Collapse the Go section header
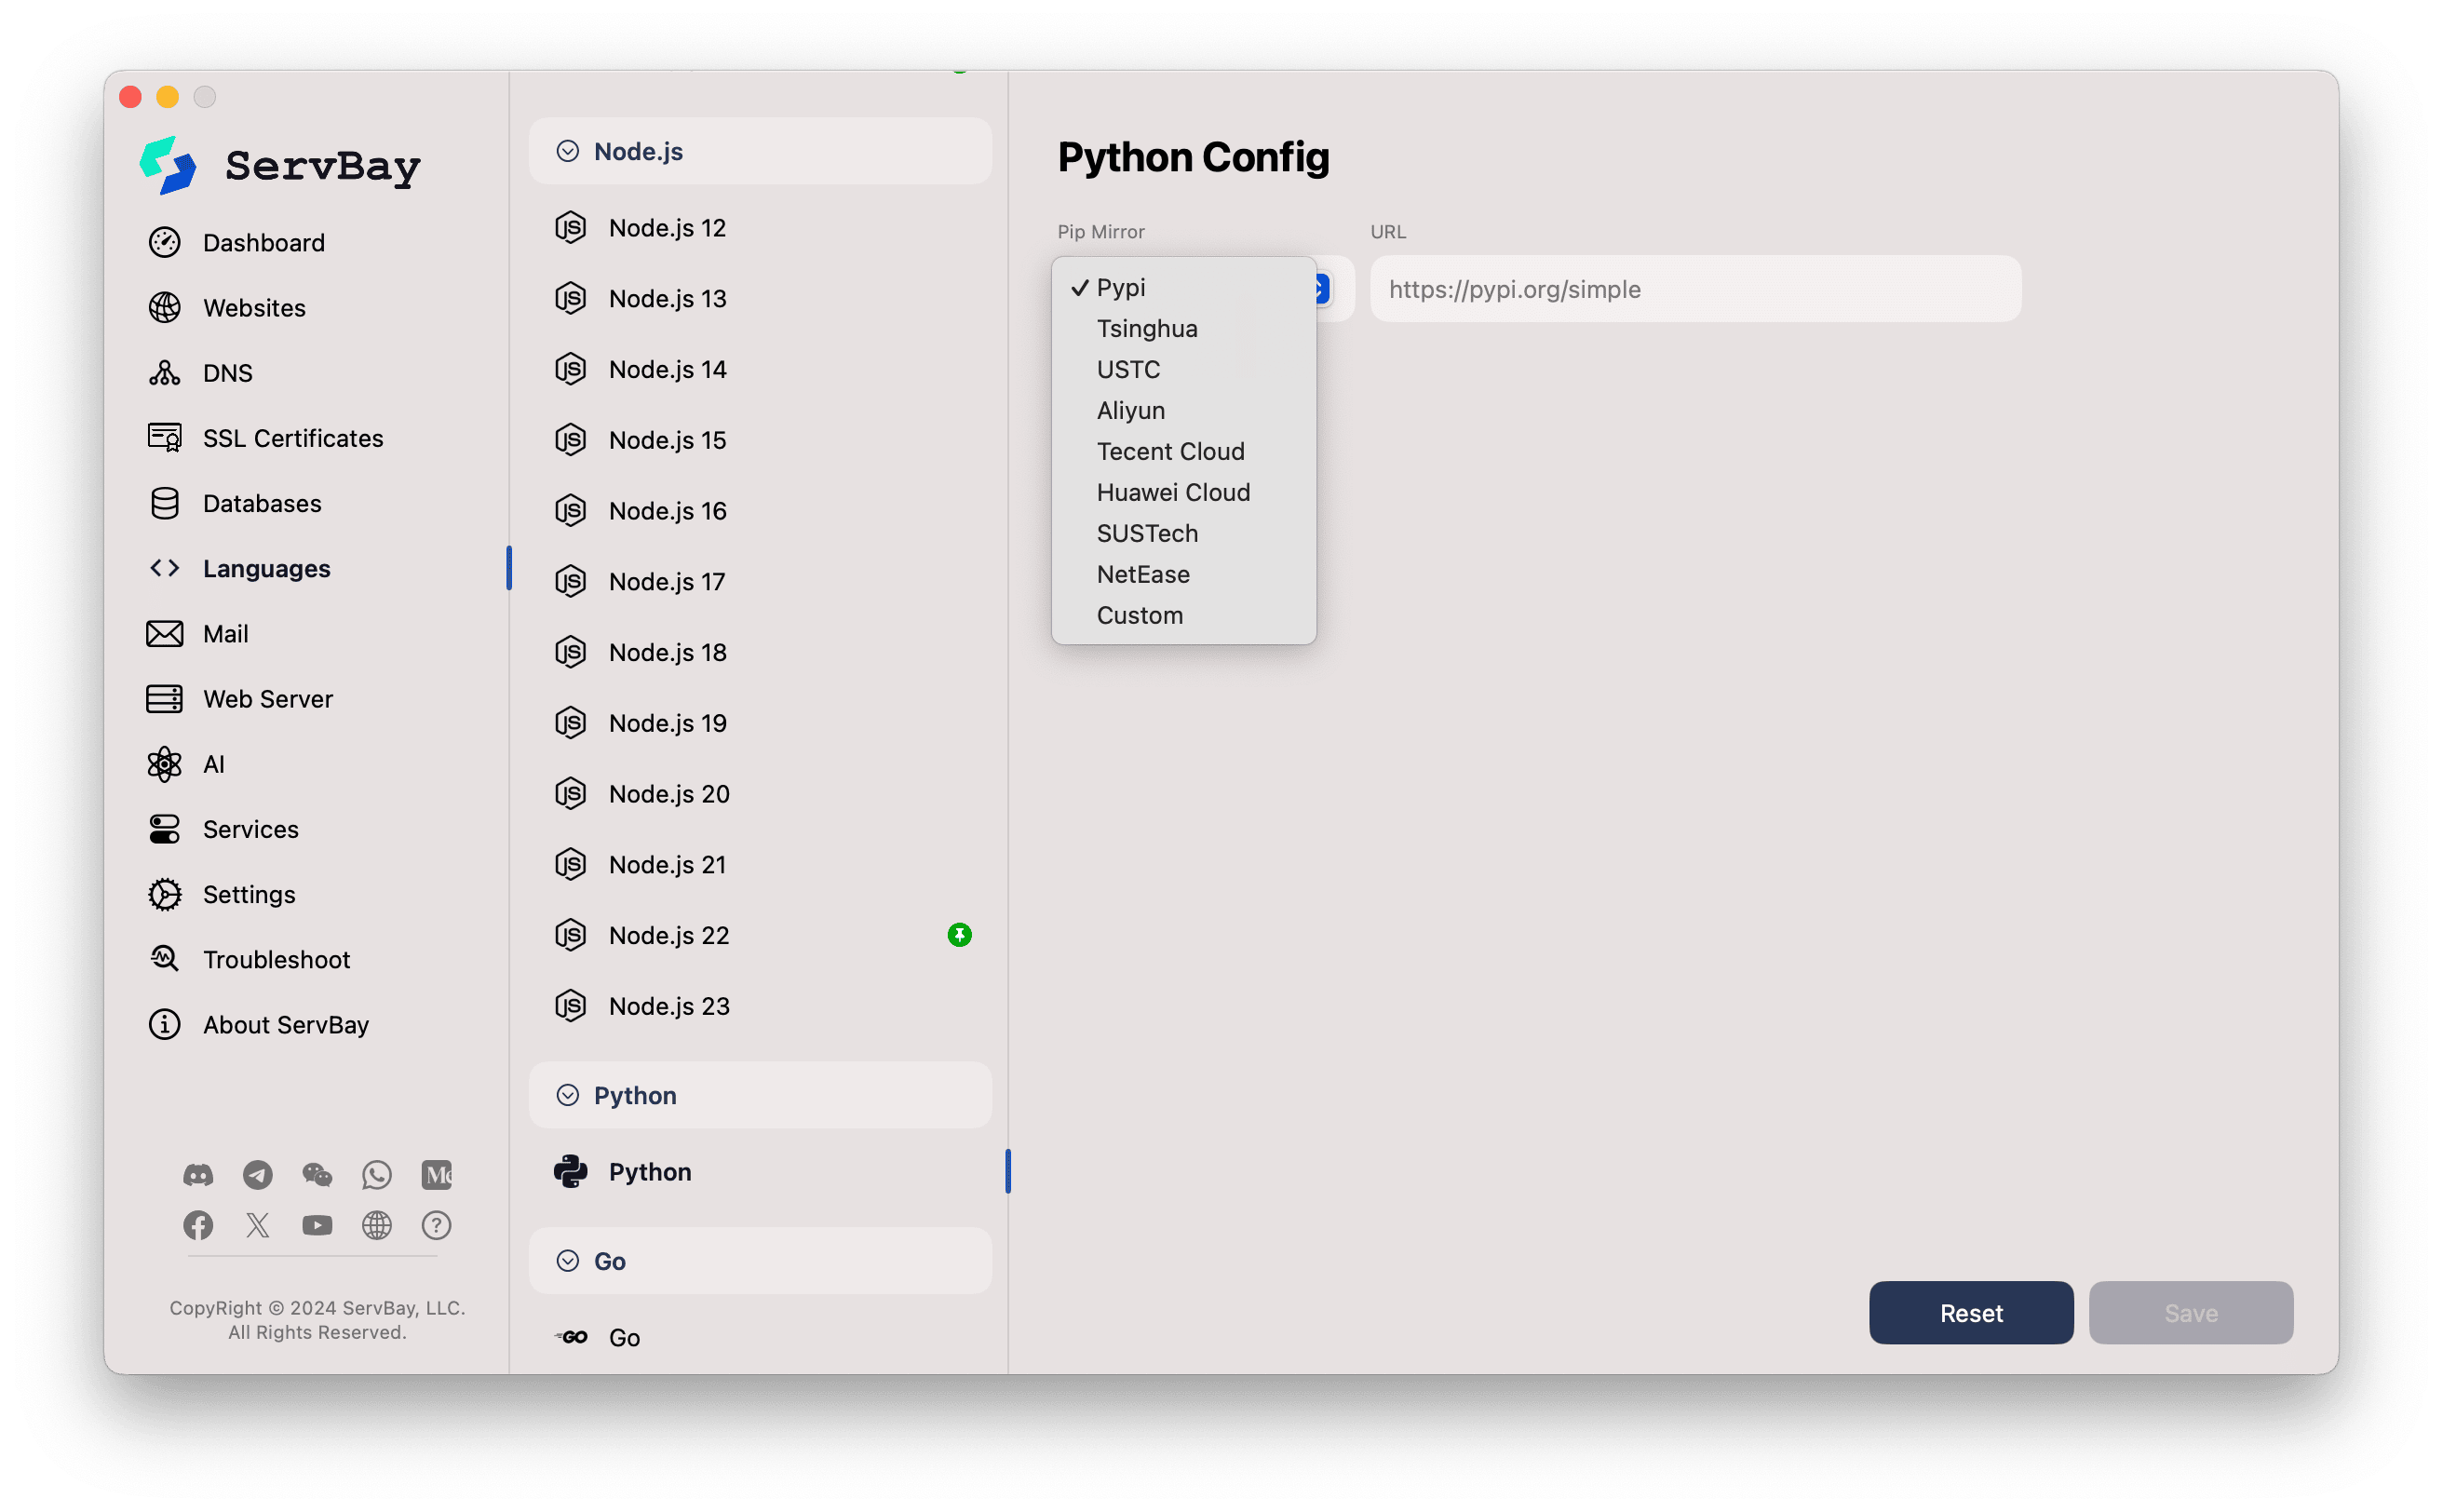Image resolution: width=2443 pixels, height=1512 pixels. click(568, 1260)
